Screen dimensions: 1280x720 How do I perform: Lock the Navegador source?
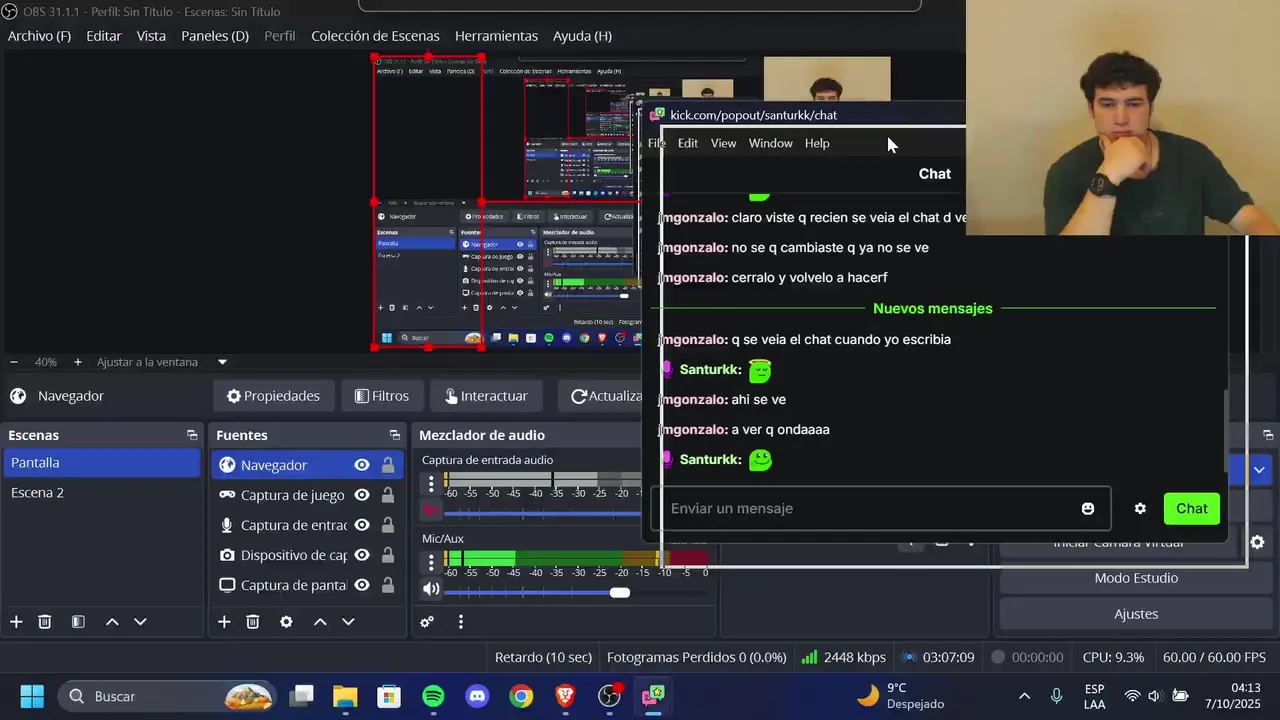pyautogui.click(x=388, y=465)
